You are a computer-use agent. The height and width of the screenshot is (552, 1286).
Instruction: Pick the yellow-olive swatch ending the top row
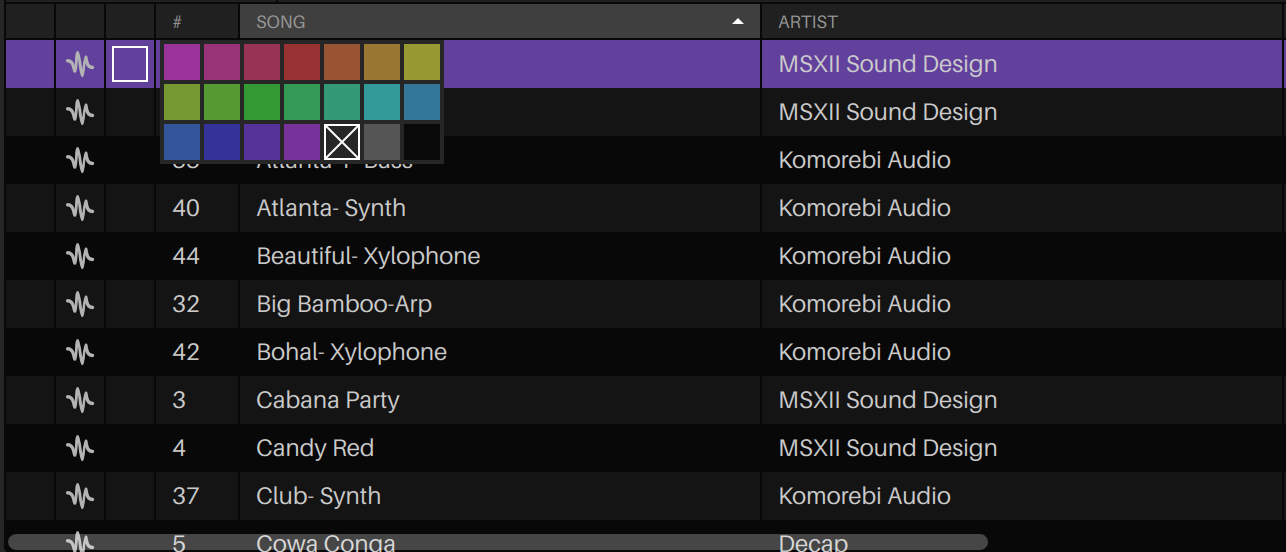[x=422, y=62]
